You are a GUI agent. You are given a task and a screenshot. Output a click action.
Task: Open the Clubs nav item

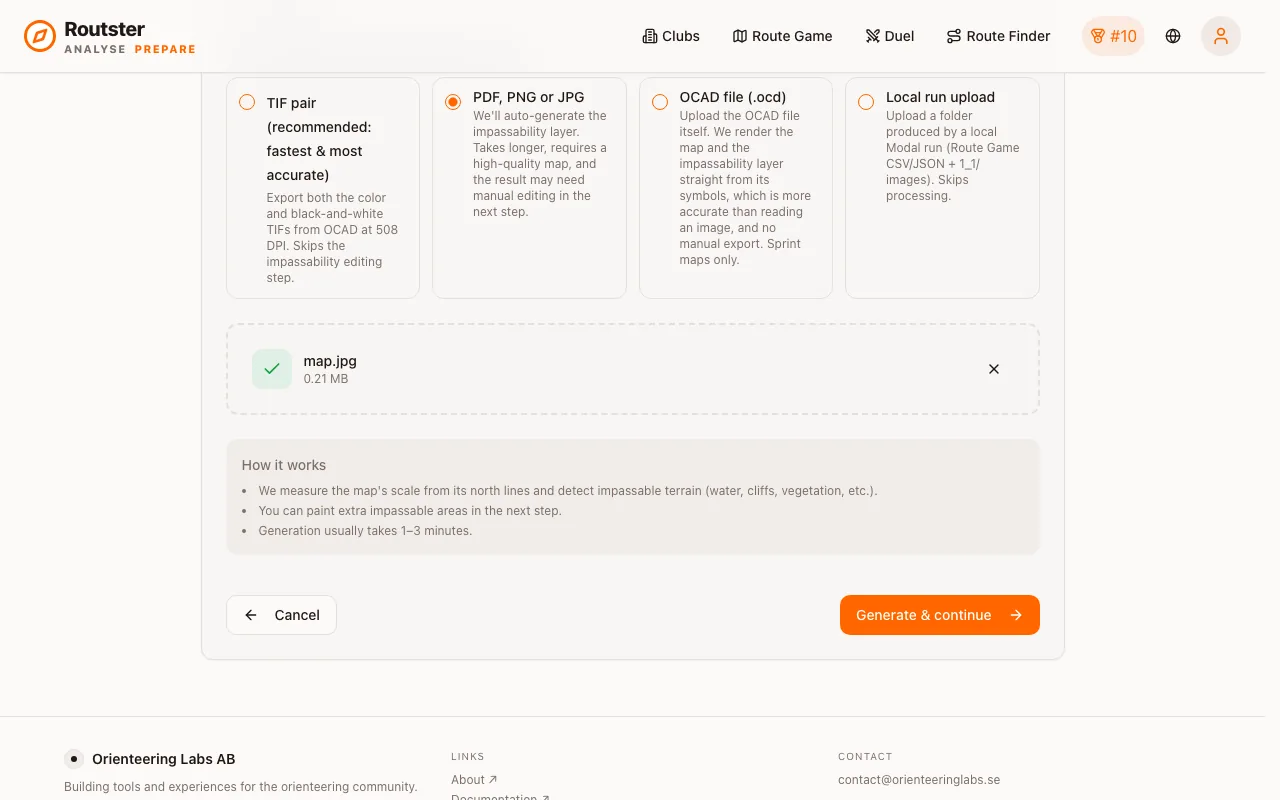671,36
